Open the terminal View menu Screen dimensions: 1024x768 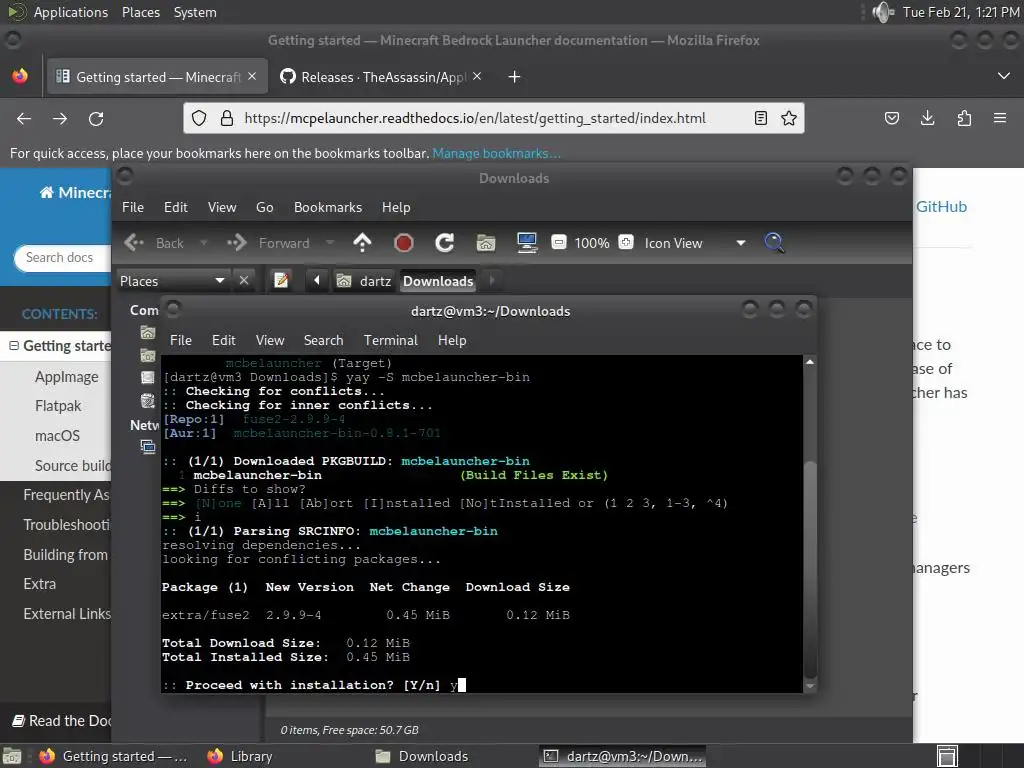270,340
